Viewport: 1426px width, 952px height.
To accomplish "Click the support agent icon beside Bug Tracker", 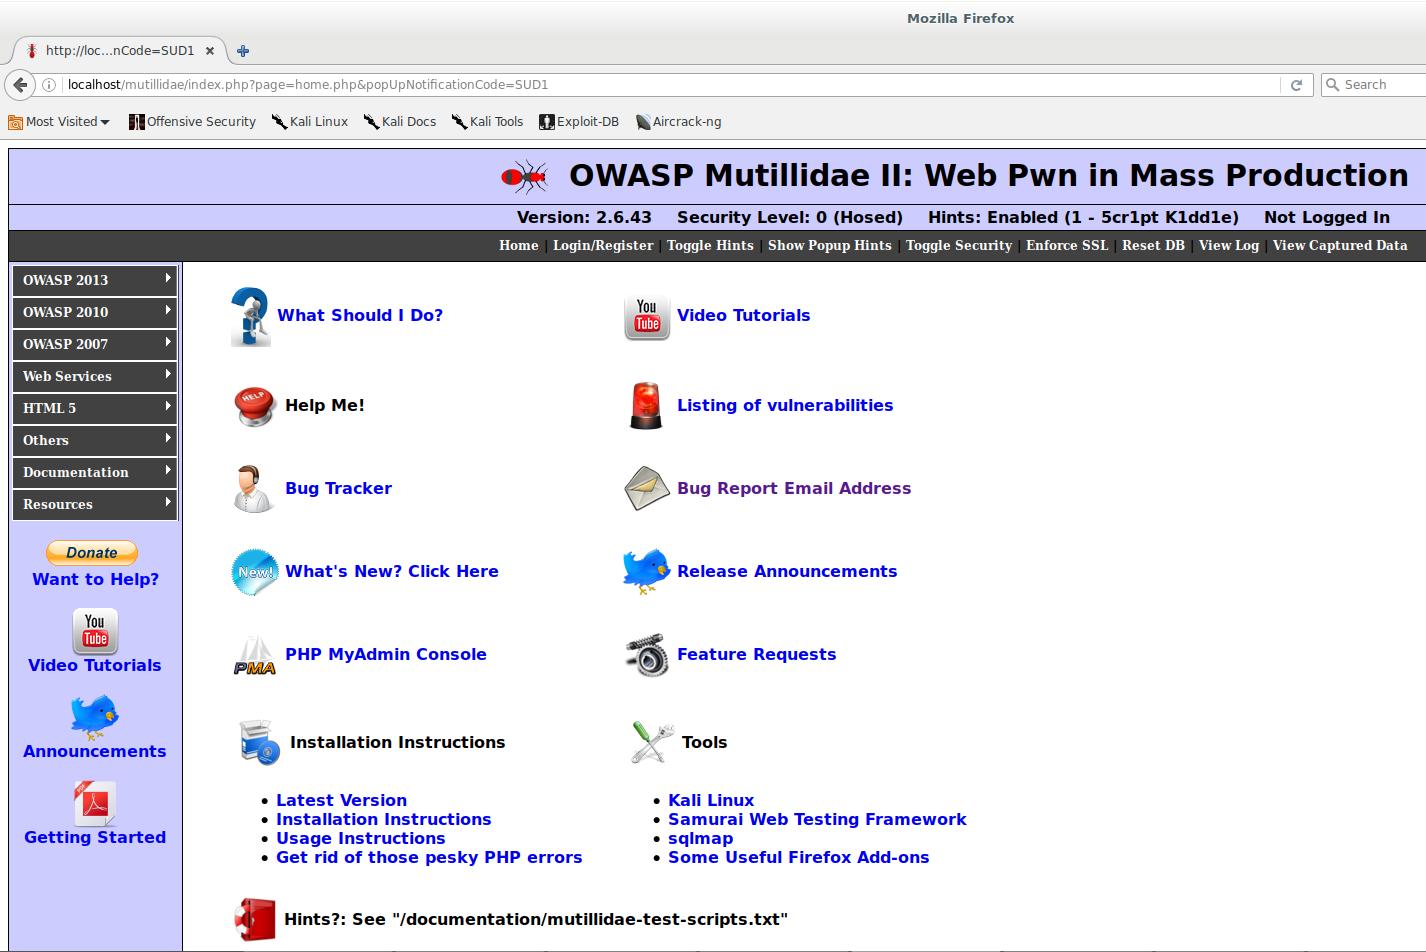I will click(252, 489).
